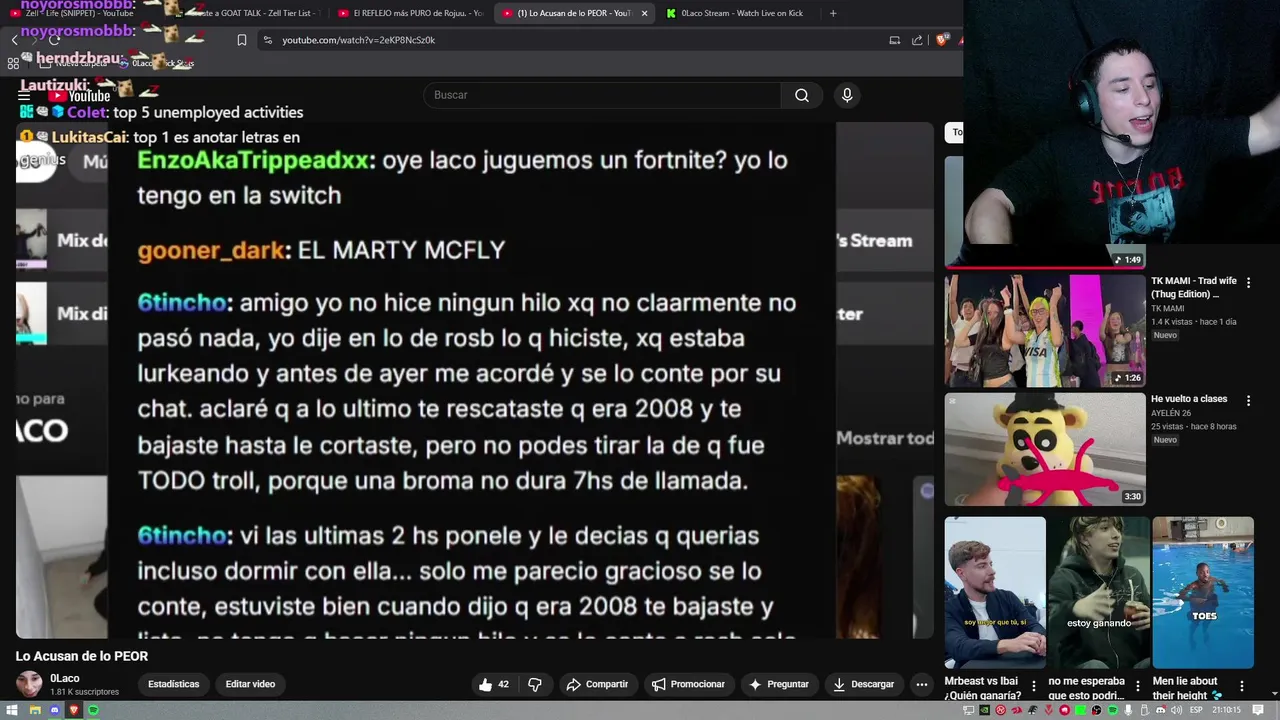Viewport: 1280px width, 720px height.
Task: Click Descargar to download the video
Action: (x=863, y=684)
